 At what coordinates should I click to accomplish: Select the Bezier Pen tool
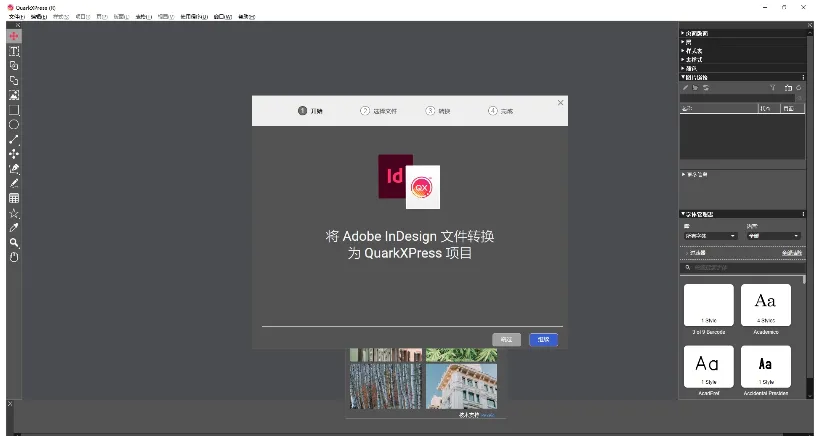tap(14, 169)
